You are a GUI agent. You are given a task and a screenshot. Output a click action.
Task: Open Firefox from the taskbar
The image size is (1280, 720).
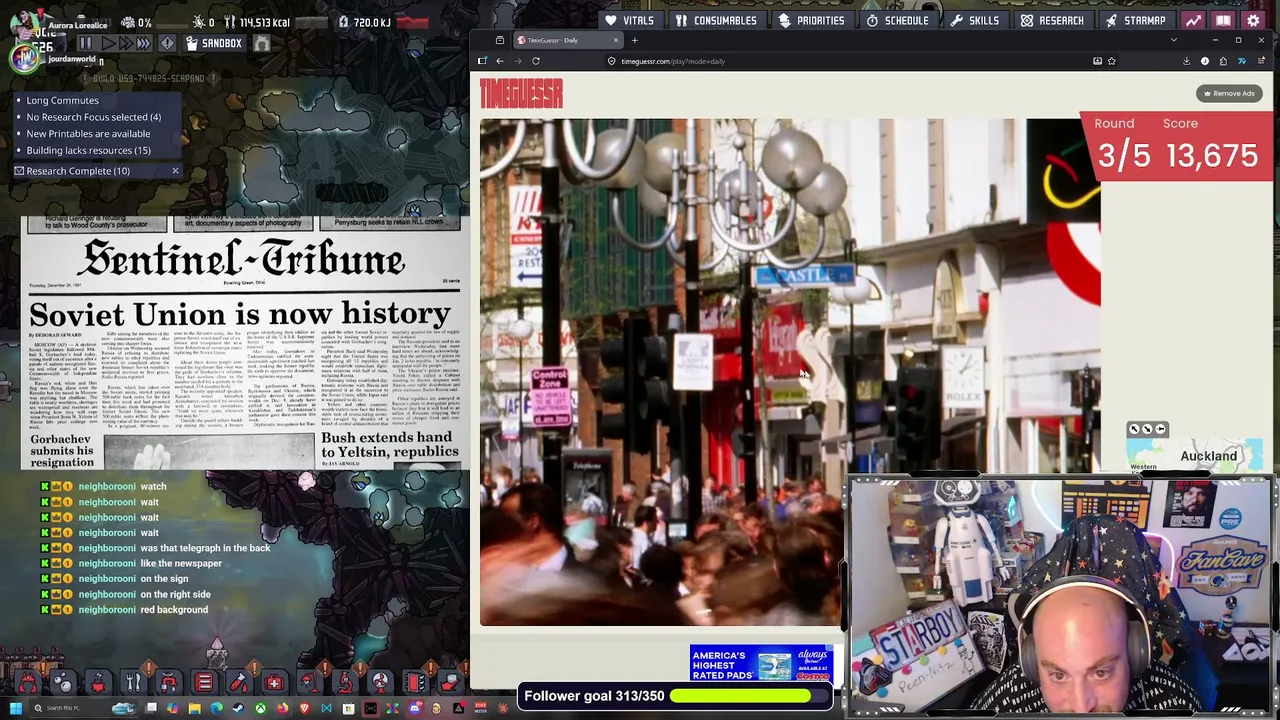pos(282,709)
